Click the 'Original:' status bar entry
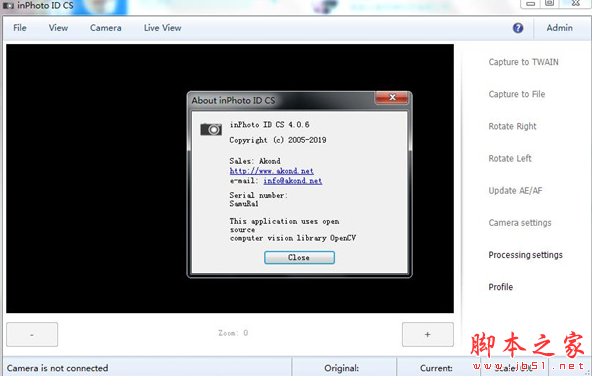This screenshot has height=376, width=592. [341, 368]
